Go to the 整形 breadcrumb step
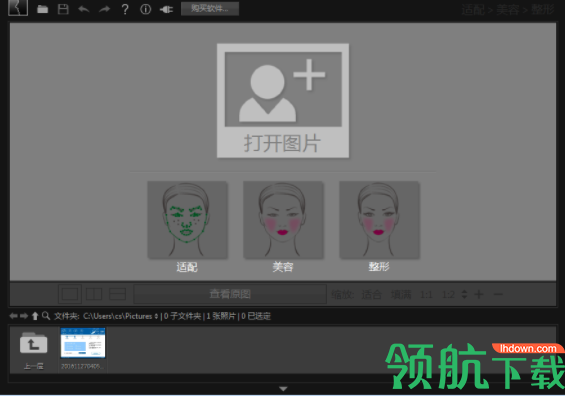The width and height of the screenshot is (565, 396). click(543, 10)
